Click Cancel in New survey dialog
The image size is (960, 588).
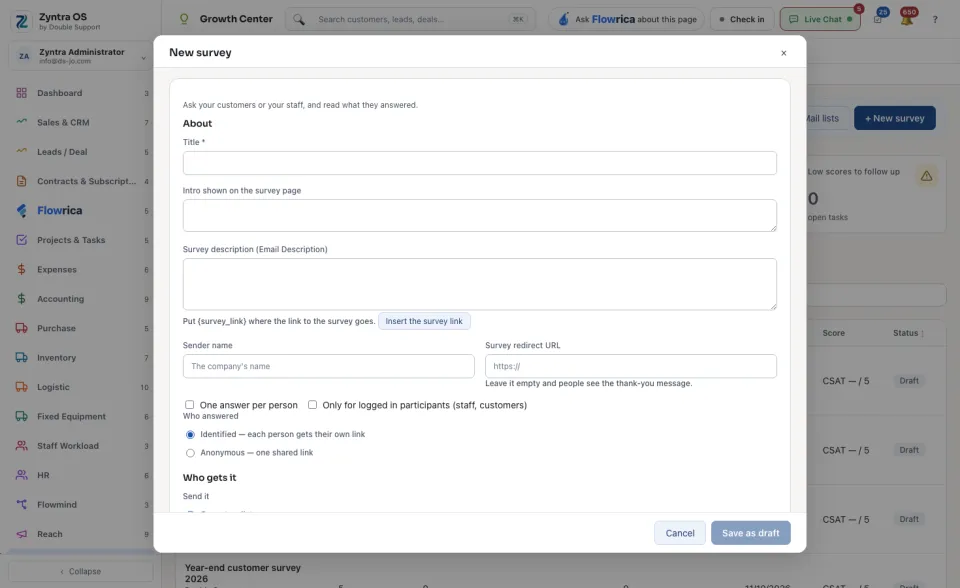point(680,533)
